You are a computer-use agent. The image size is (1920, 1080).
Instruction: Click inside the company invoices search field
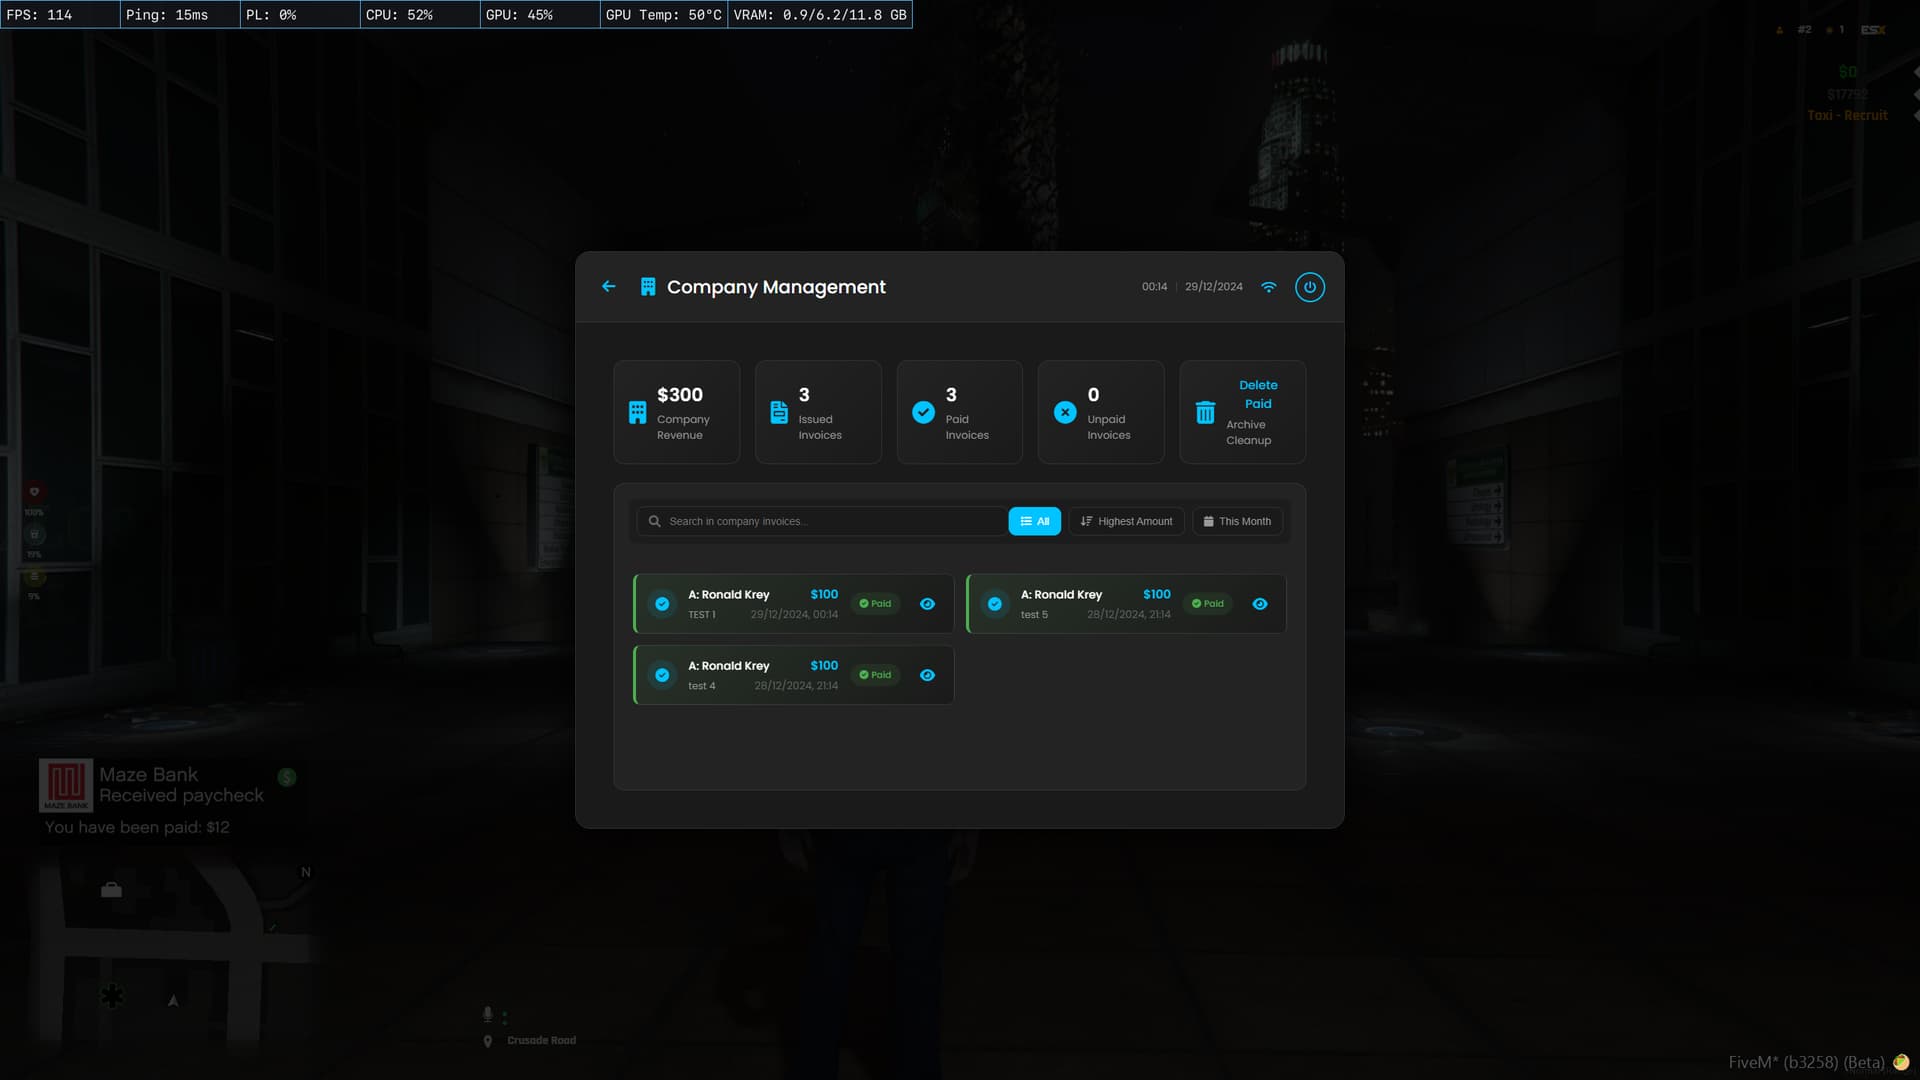pos(830,521)
